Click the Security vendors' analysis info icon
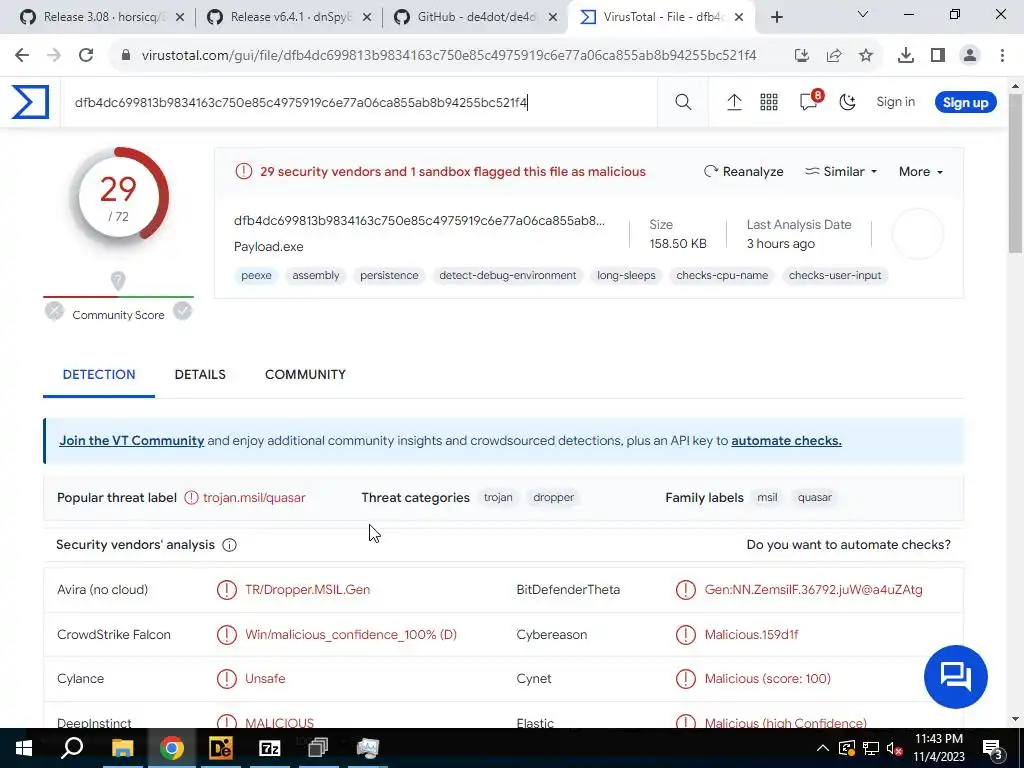The height and width of the screenshot is (768, 1024). click(x=229, y=545)
